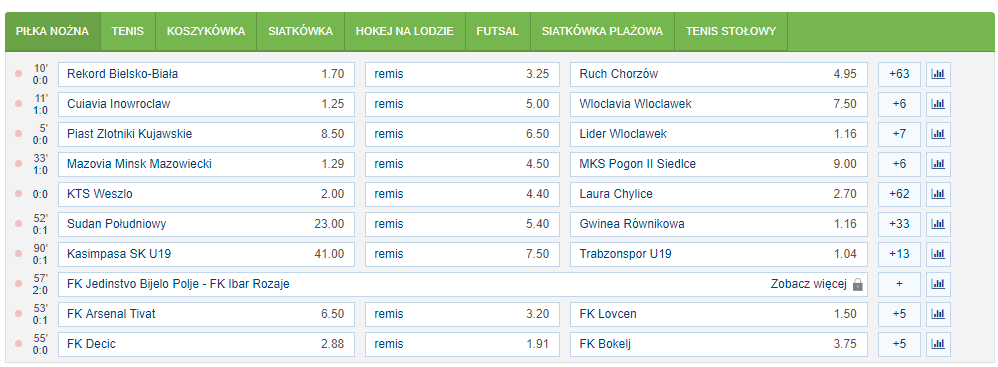Expand +33 more bets for Gwinea Równikowa match
The height and width of the screenshot is (367, 998).
click(899, 224)
